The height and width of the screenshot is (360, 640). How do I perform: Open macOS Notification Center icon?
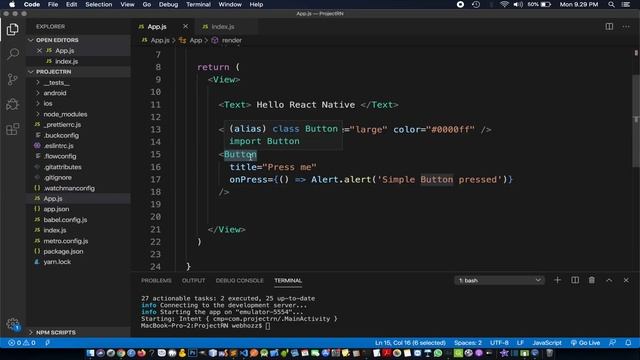click(626, 4)
